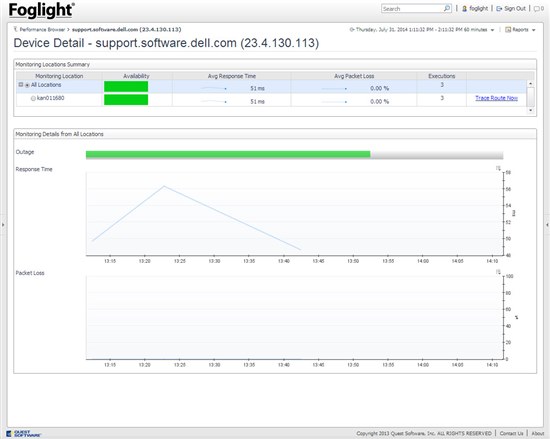The width and height of the screenshot is (550, 439).
Task: Click the Monitoring Details from All Locations title
Action: [60, 134]
